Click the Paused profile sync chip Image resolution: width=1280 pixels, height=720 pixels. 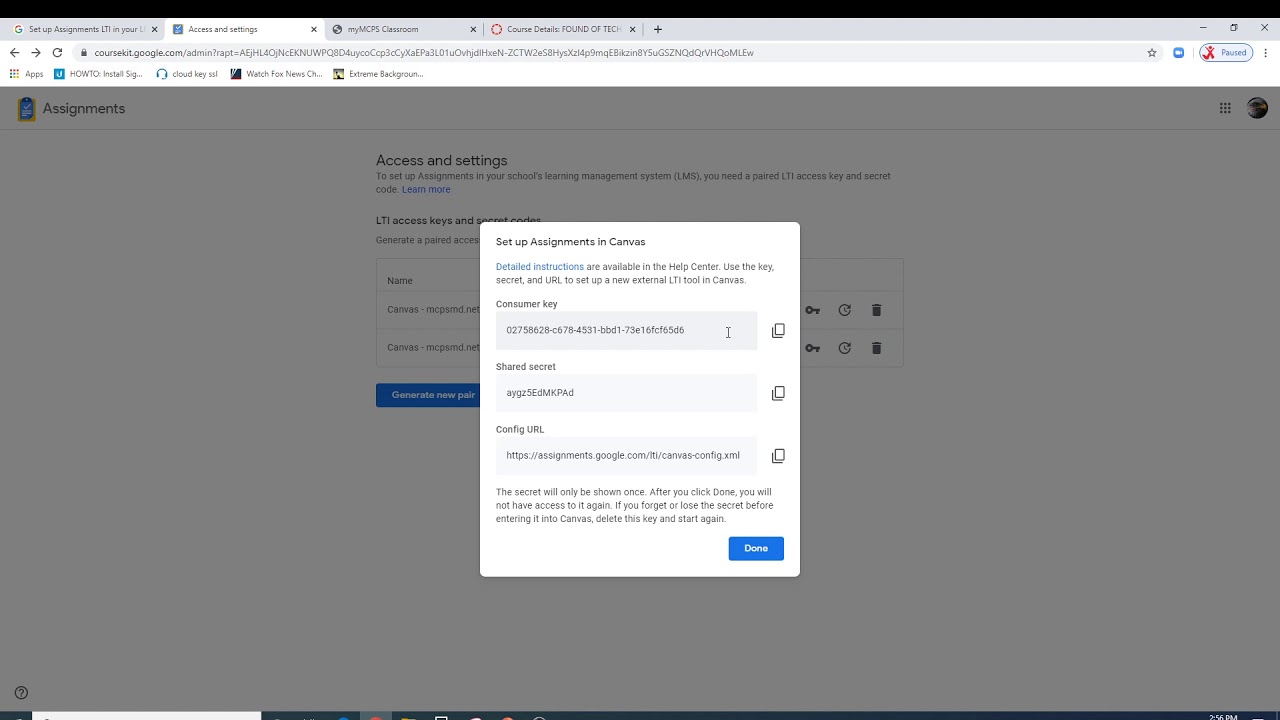(1226, 53)
